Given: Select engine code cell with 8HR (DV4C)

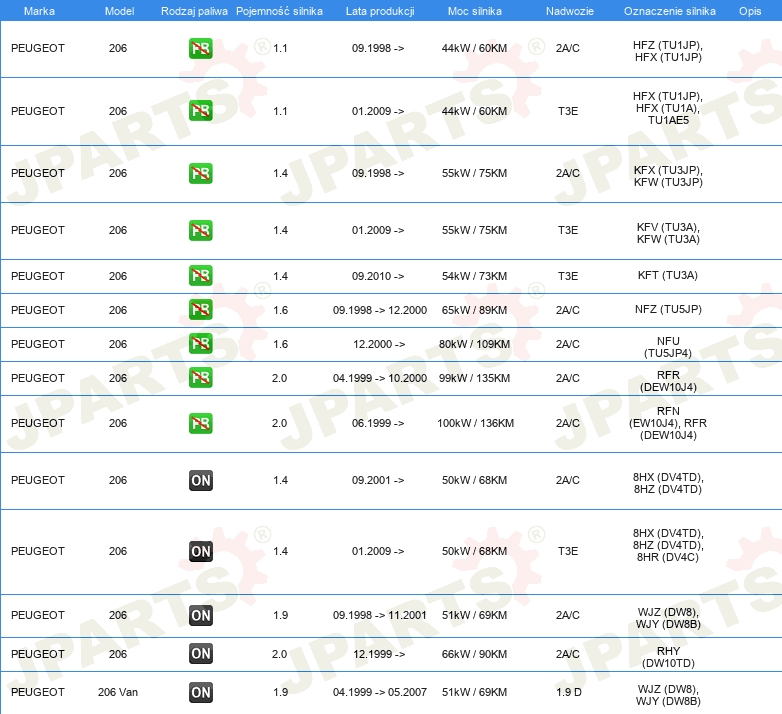Looking at the screenshot, I should tap(668, 545).
